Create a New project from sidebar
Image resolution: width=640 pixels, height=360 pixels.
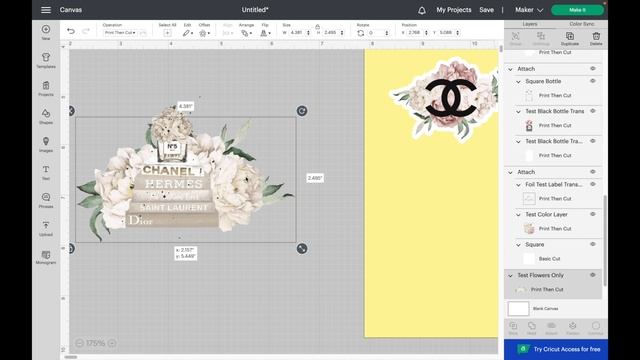[46, 32]
